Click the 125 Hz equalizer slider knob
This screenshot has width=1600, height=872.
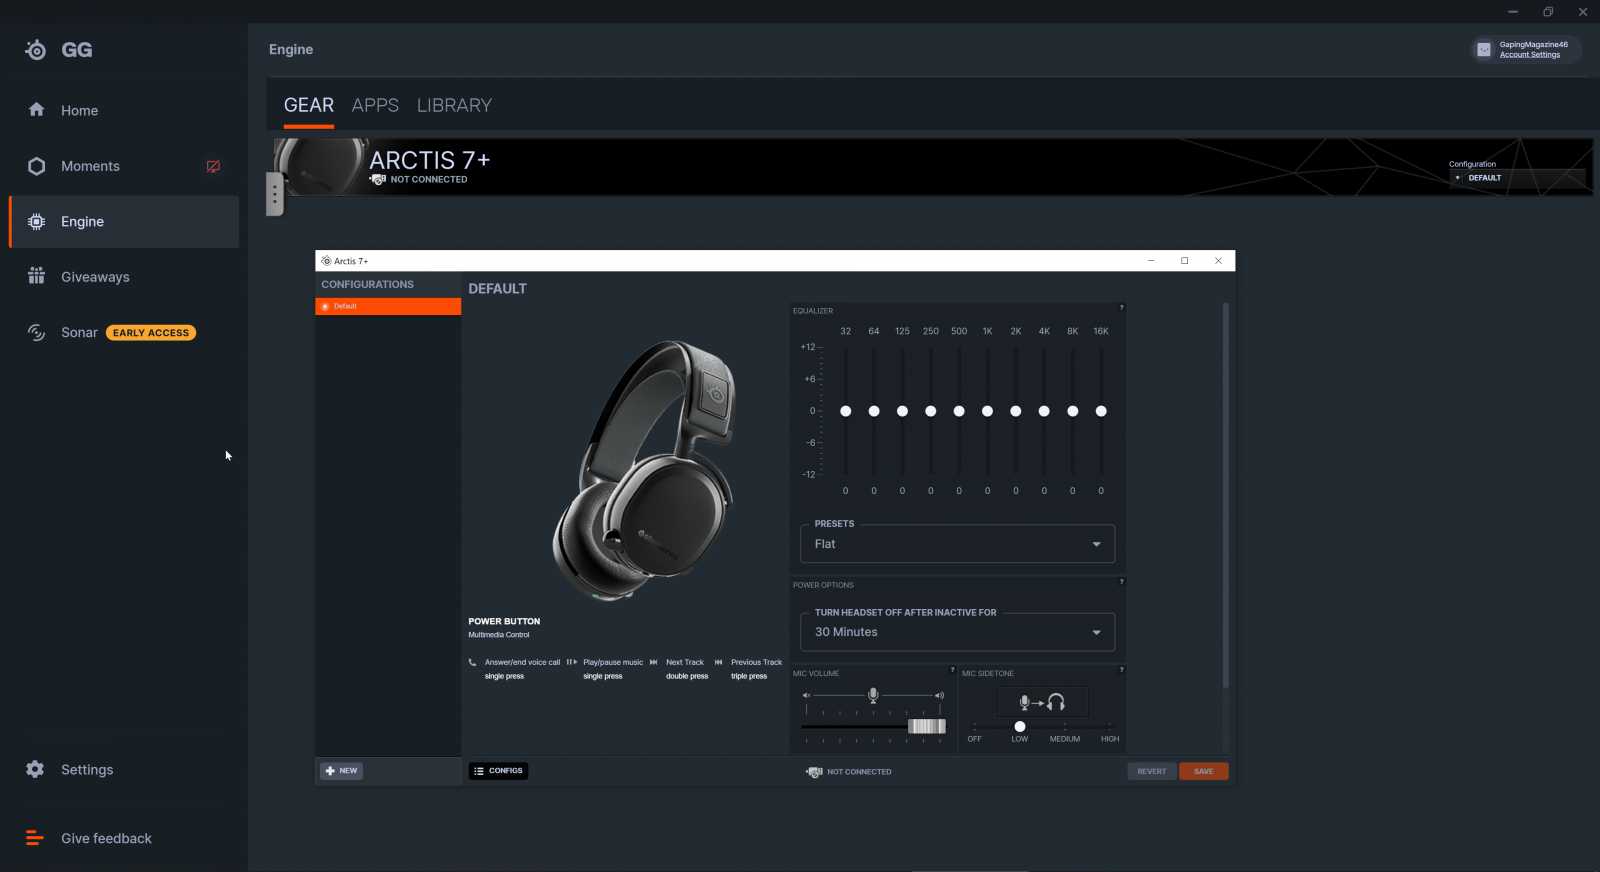tap(902, 411)
